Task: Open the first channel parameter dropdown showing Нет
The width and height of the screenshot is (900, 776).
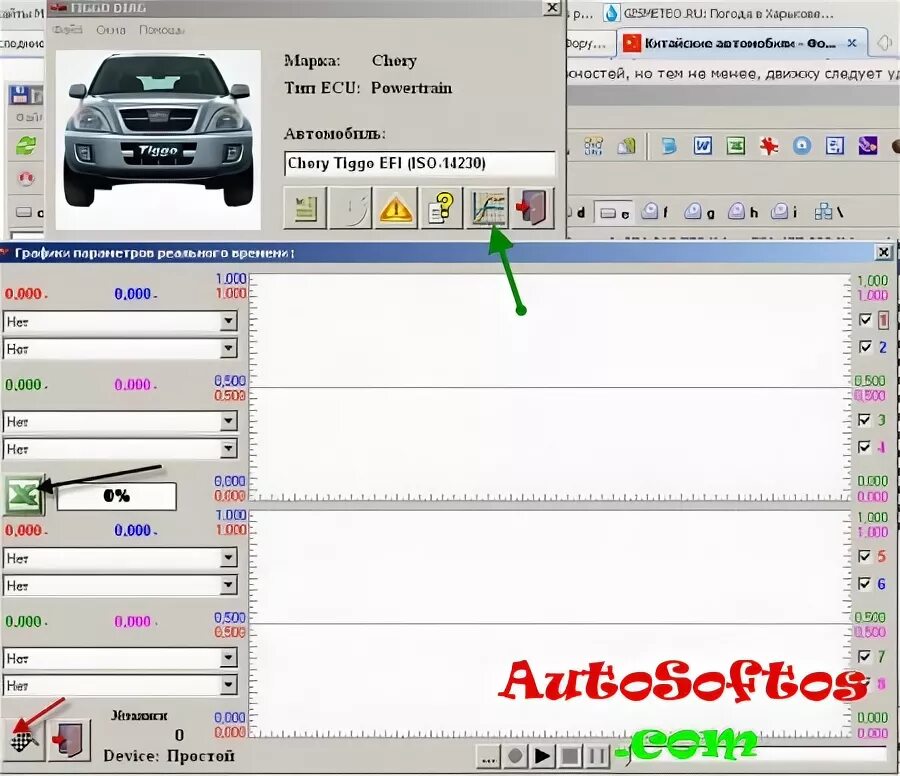Action: click(120, 321)
